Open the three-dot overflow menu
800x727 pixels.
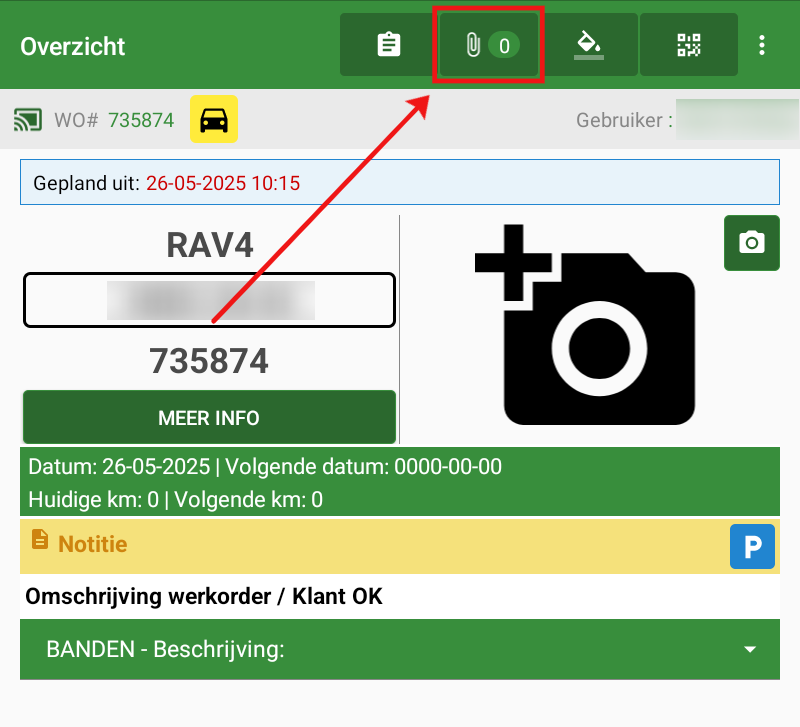coord(762,45)
